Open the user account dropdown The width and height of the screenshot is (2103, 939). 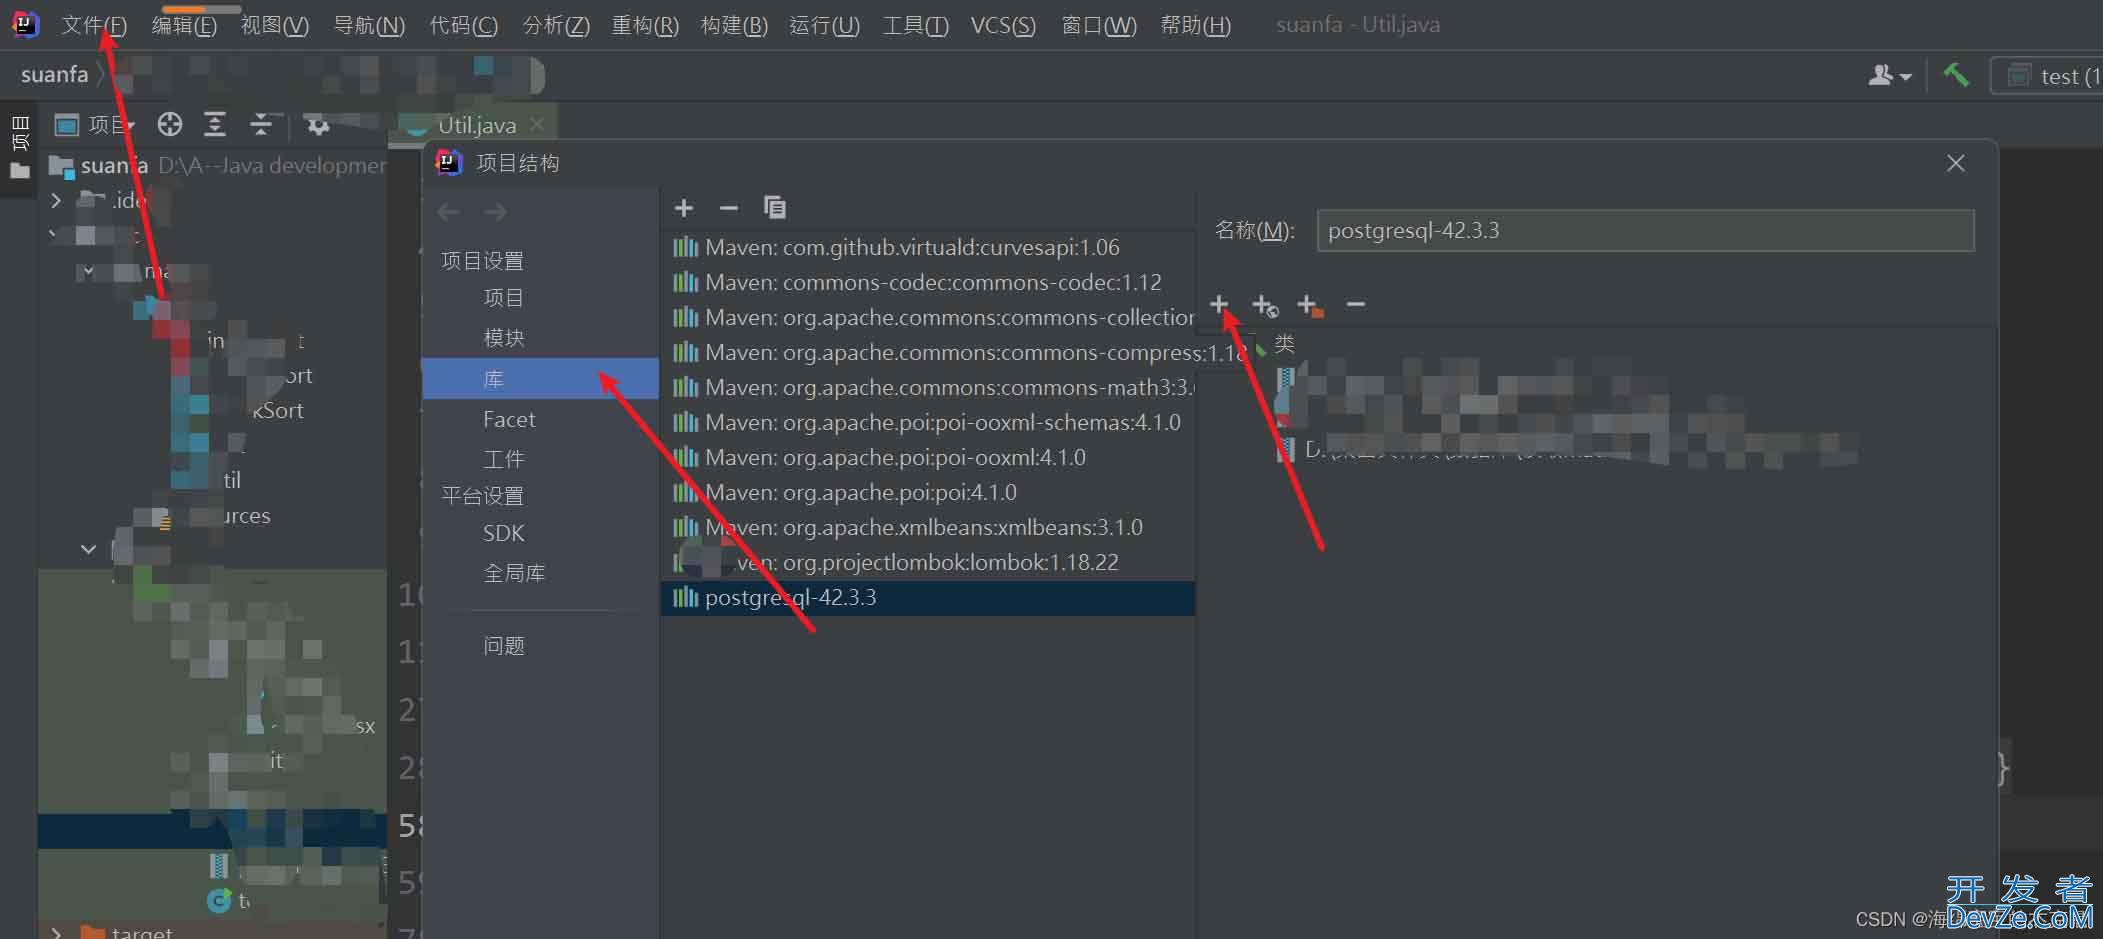click(1890, 76)
